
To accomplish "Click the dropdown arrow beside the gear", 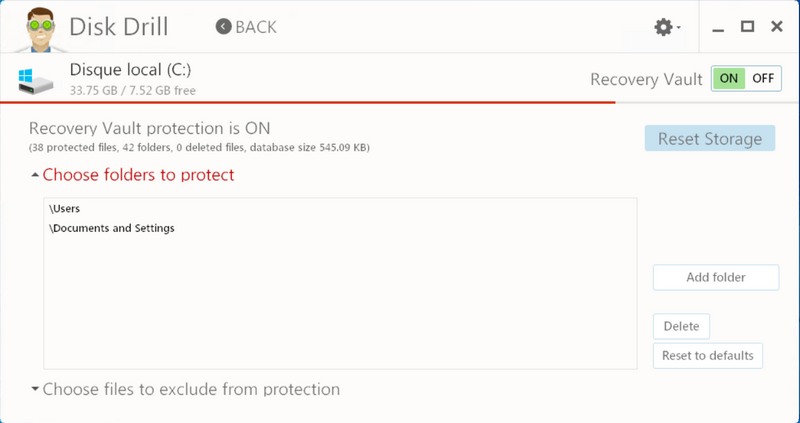I will pos(679,28).
